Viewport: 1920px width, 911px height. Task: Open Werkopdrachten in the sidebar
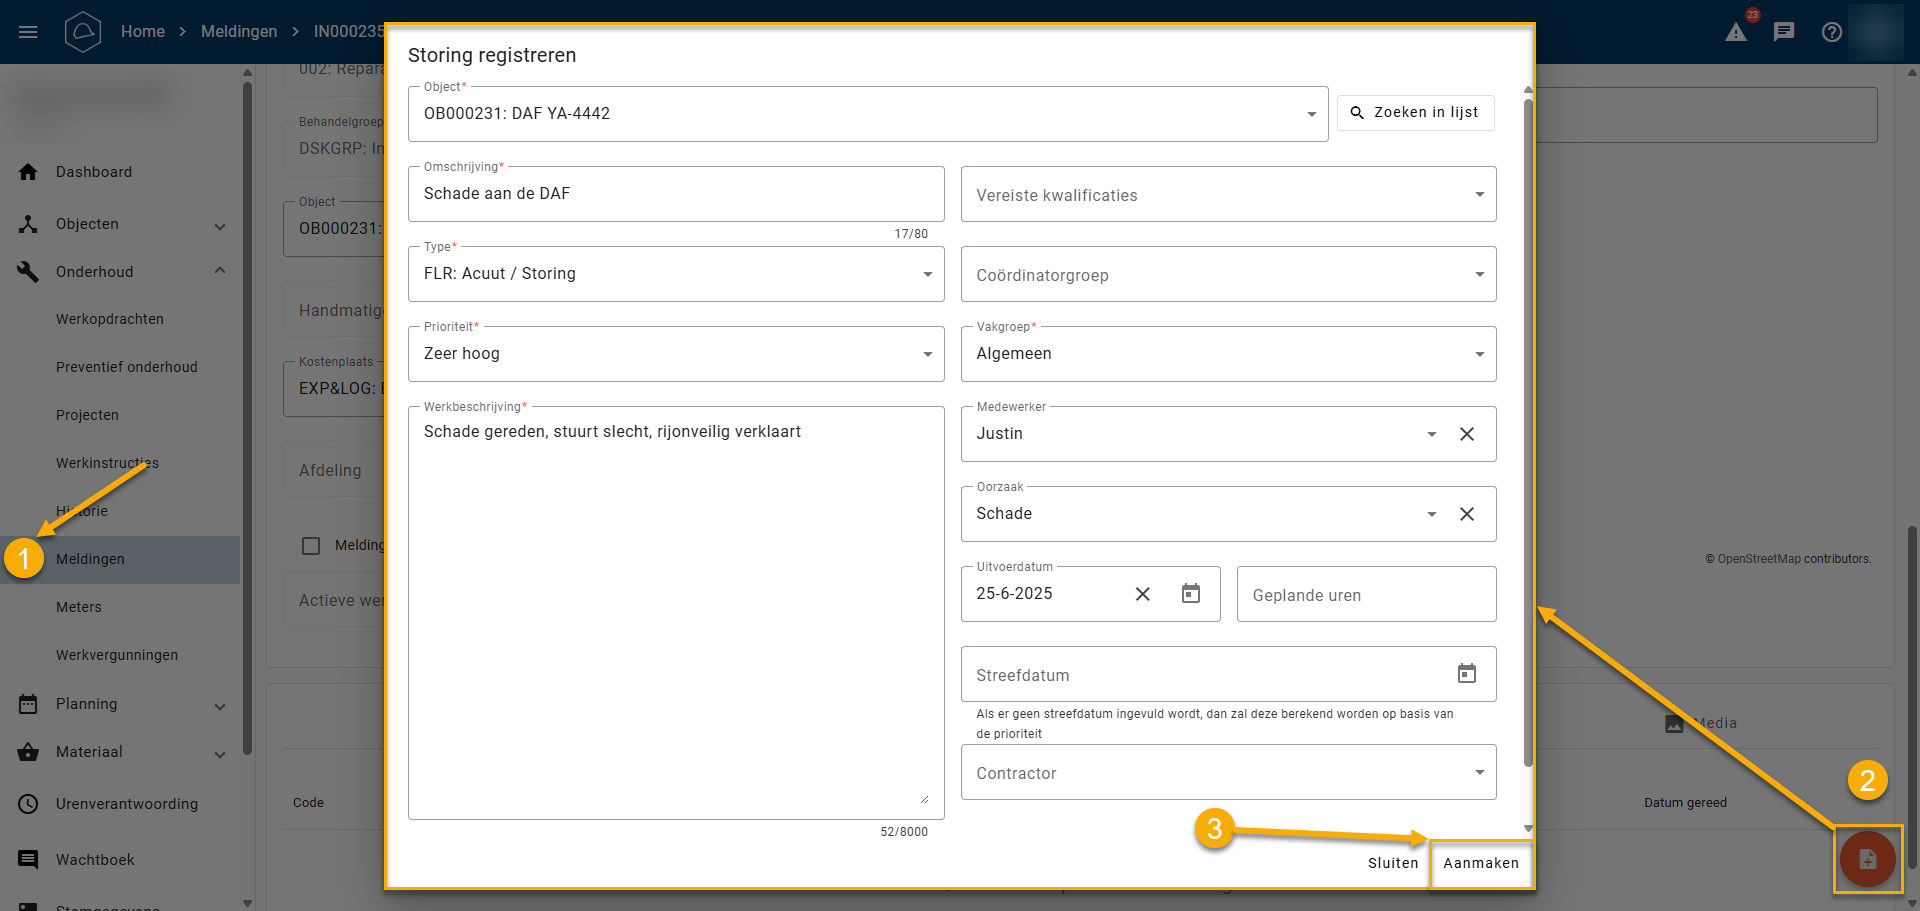click(x=110, y=319)
